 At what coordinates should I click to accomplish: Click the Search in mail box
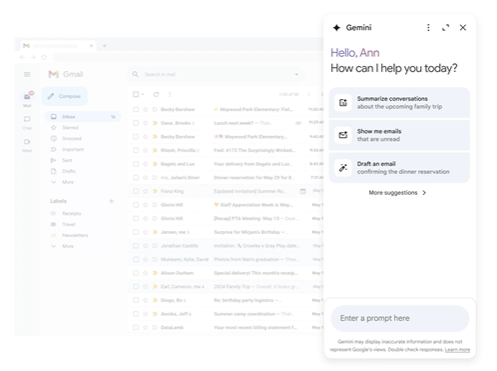216,74
